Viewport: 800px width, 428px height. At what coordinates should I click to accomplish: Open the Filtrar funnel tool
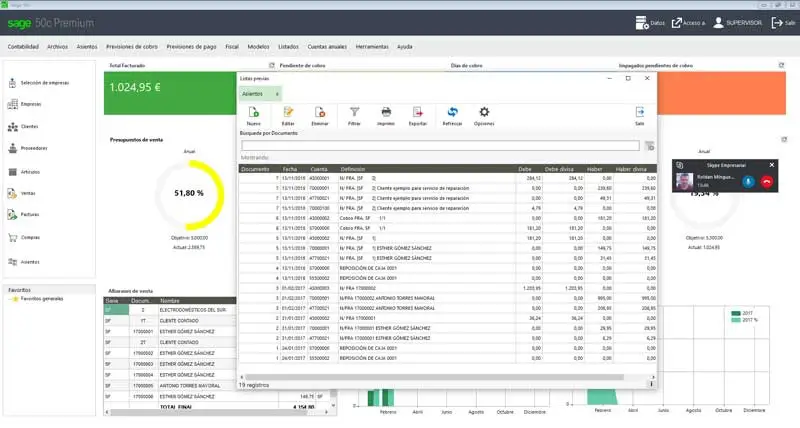pyautogui.click(x=354, y=112)
